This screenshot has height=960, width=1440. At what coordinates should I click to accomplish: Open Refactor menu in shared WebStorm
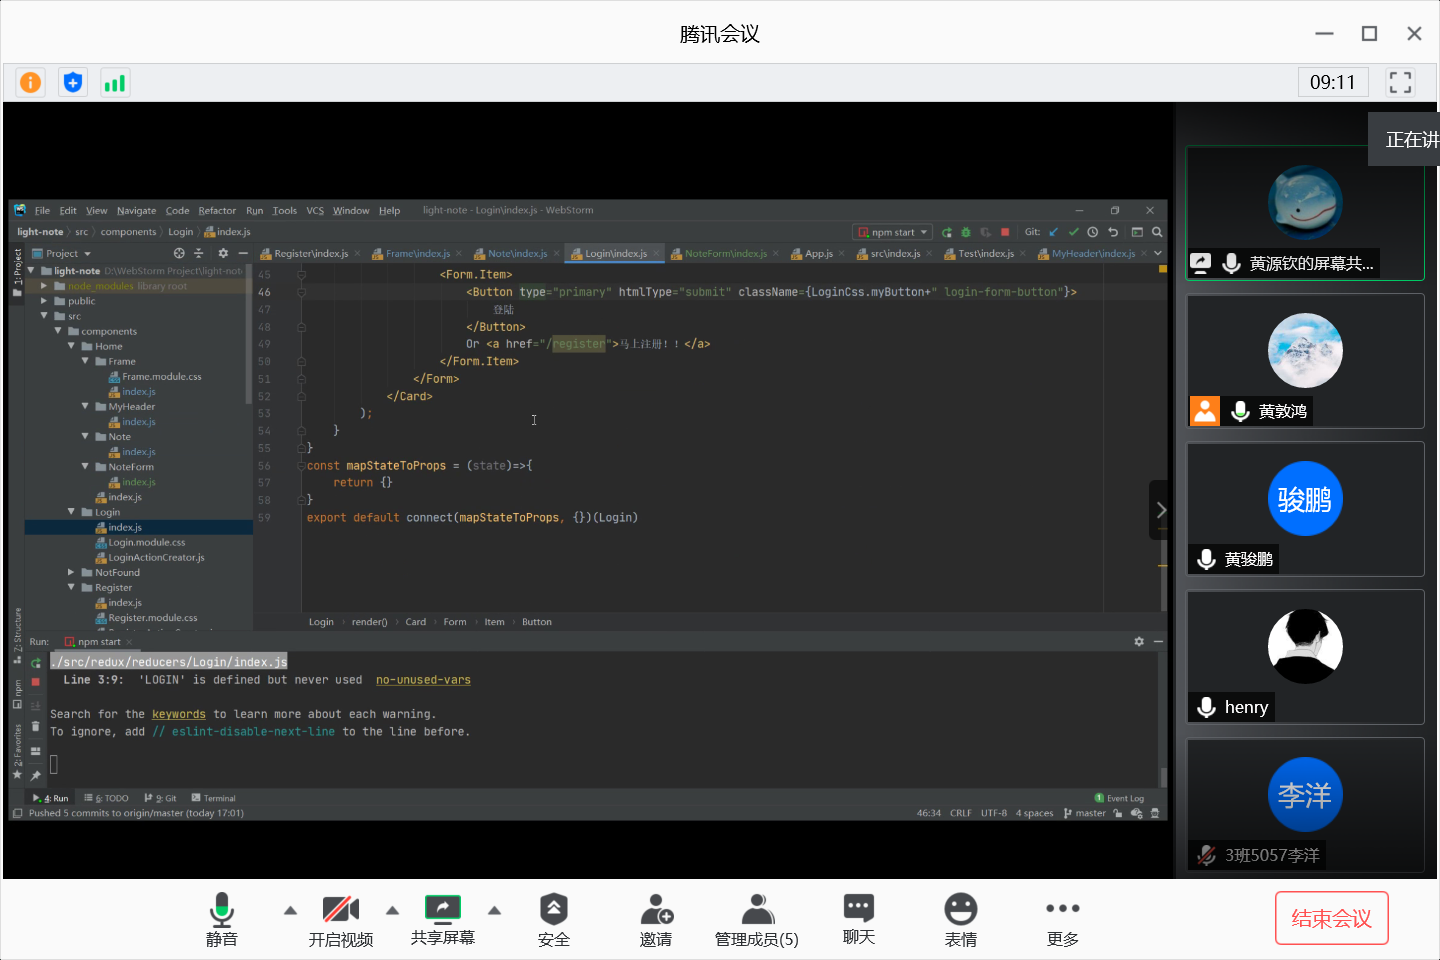217,211
